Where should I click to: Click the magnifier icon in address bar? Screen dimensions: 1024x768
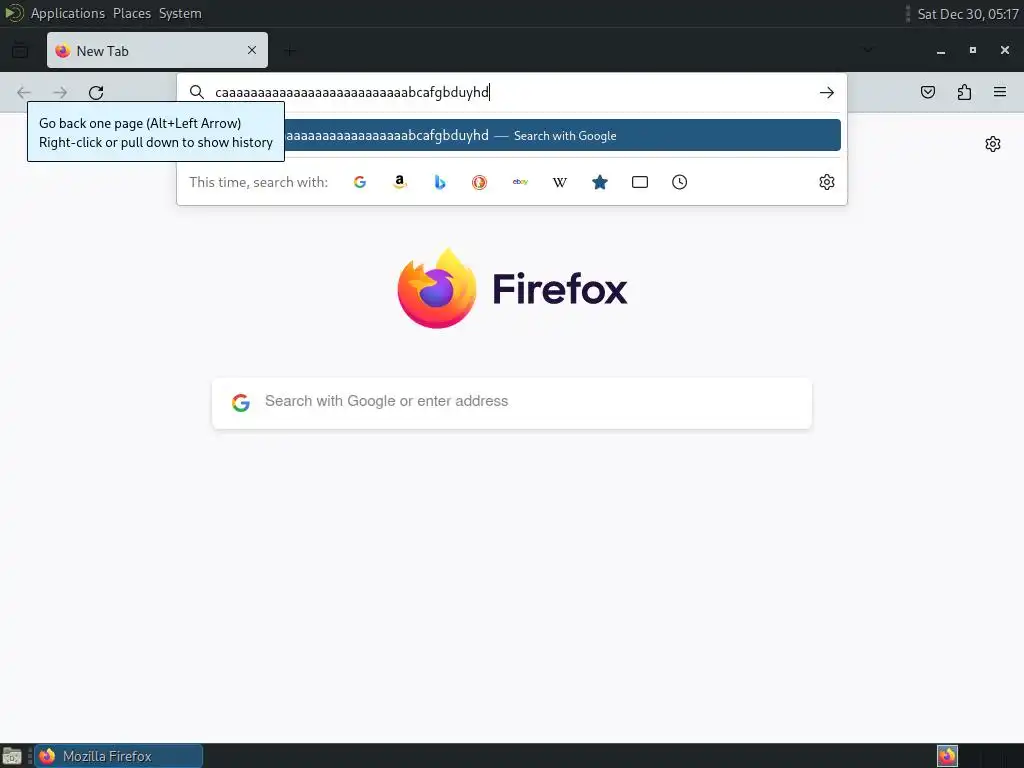[x=197, y=93]
